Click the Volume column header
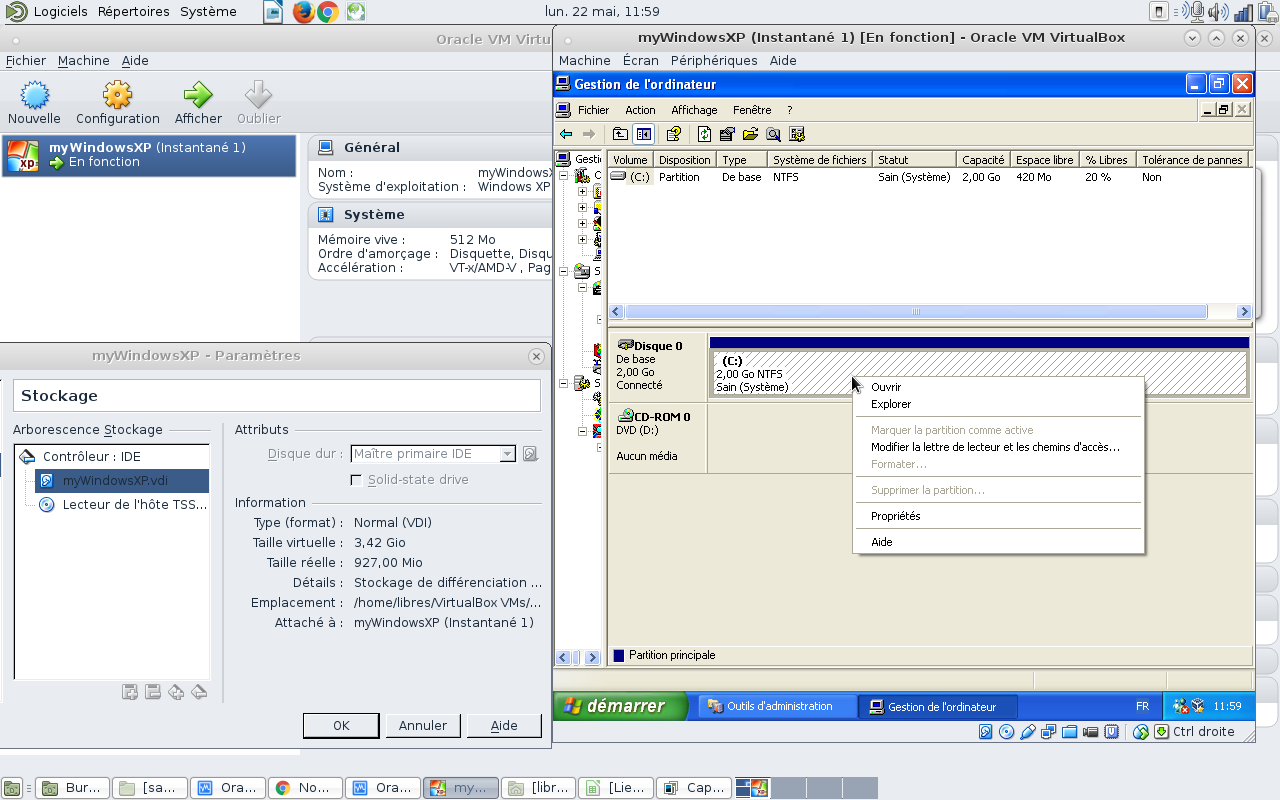The width and height of the screenshot is (1280, 800). click(x=630, y=160)
